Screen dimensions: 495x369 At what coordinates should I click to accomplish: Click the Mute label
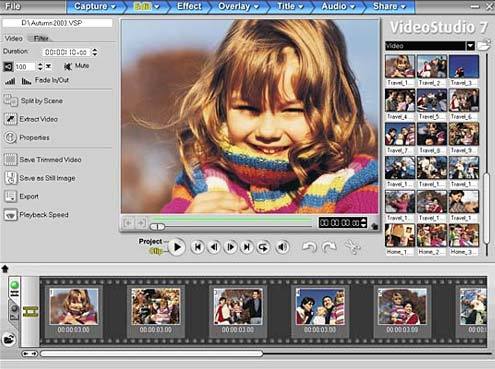pos(82,66)
